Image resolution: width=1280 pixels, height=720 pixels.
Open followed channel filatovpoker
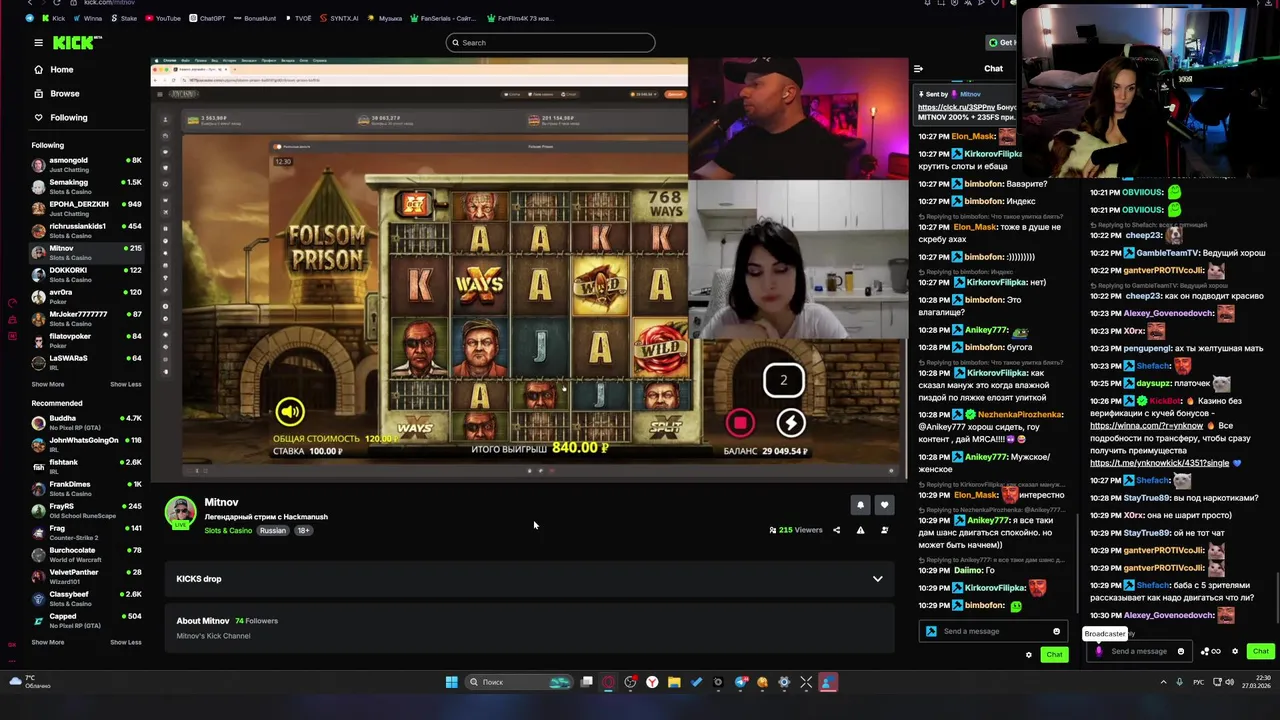click(86, 339)
